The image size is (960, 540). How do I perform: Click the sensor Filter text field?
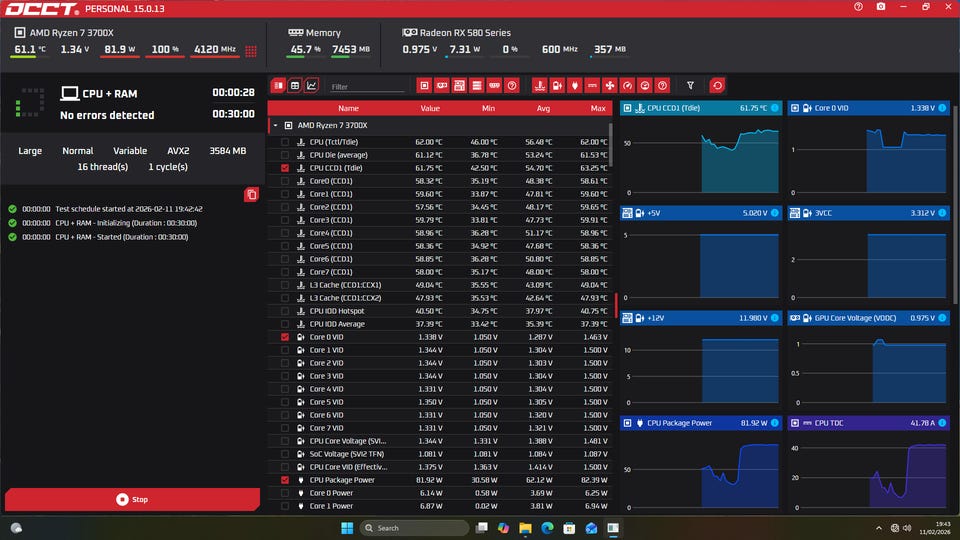[367, 87]
